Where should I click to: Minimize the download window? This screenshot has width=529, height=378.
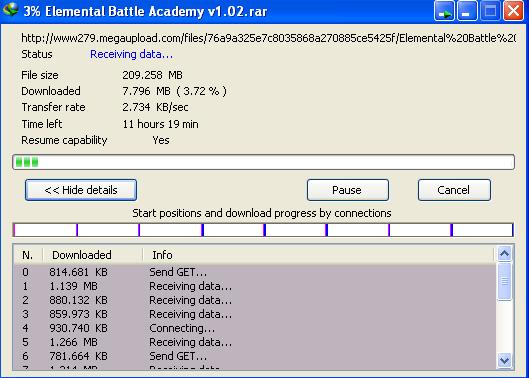[467, 11]
